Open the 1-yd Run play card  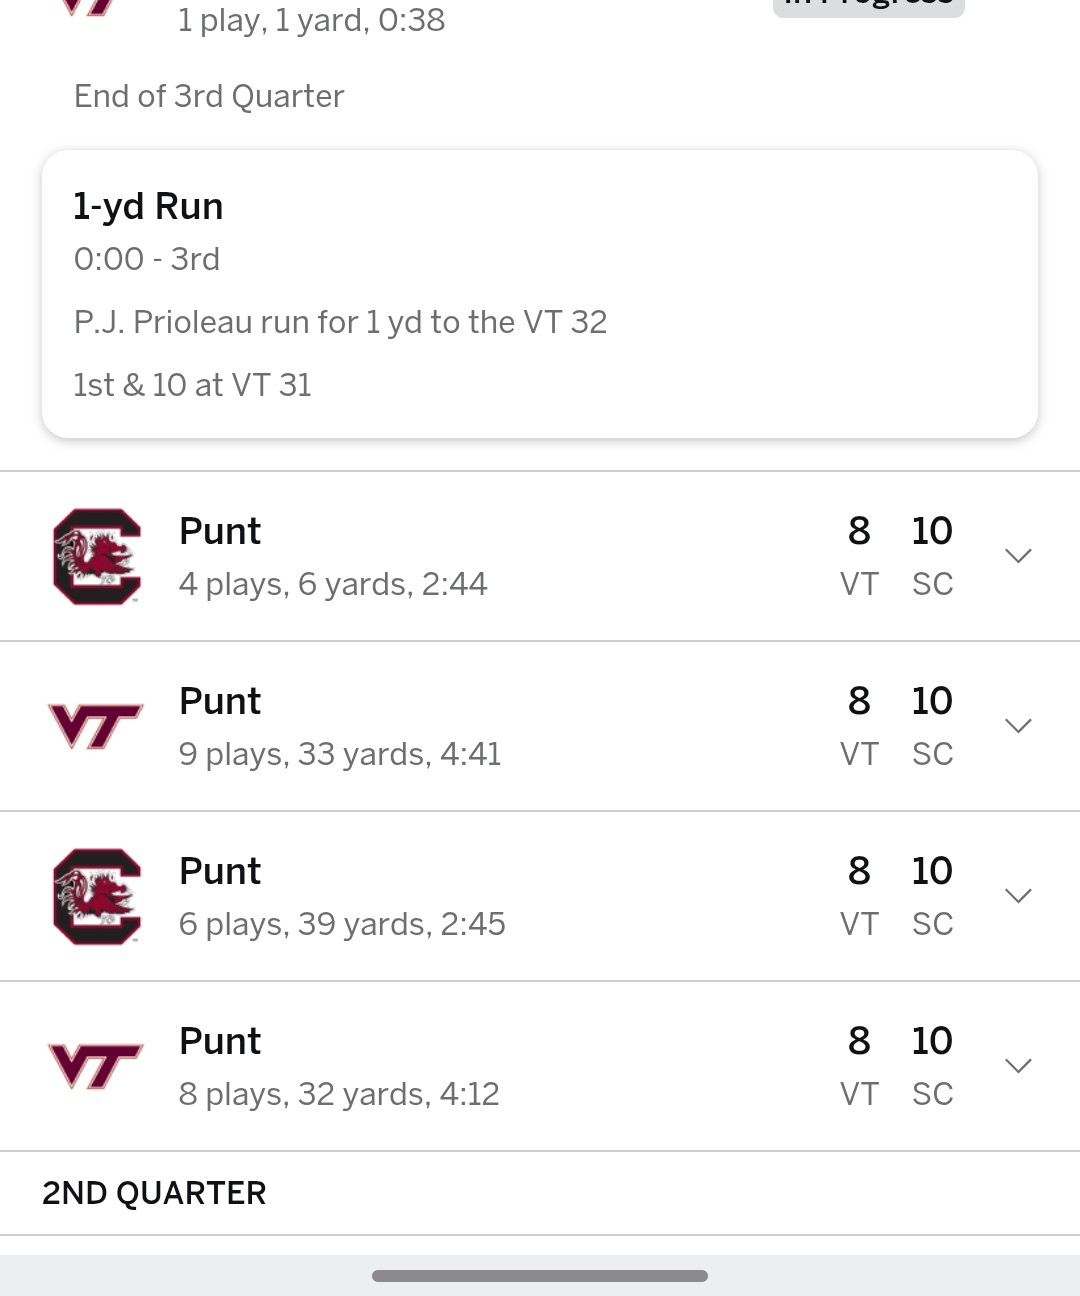point(540,294)
